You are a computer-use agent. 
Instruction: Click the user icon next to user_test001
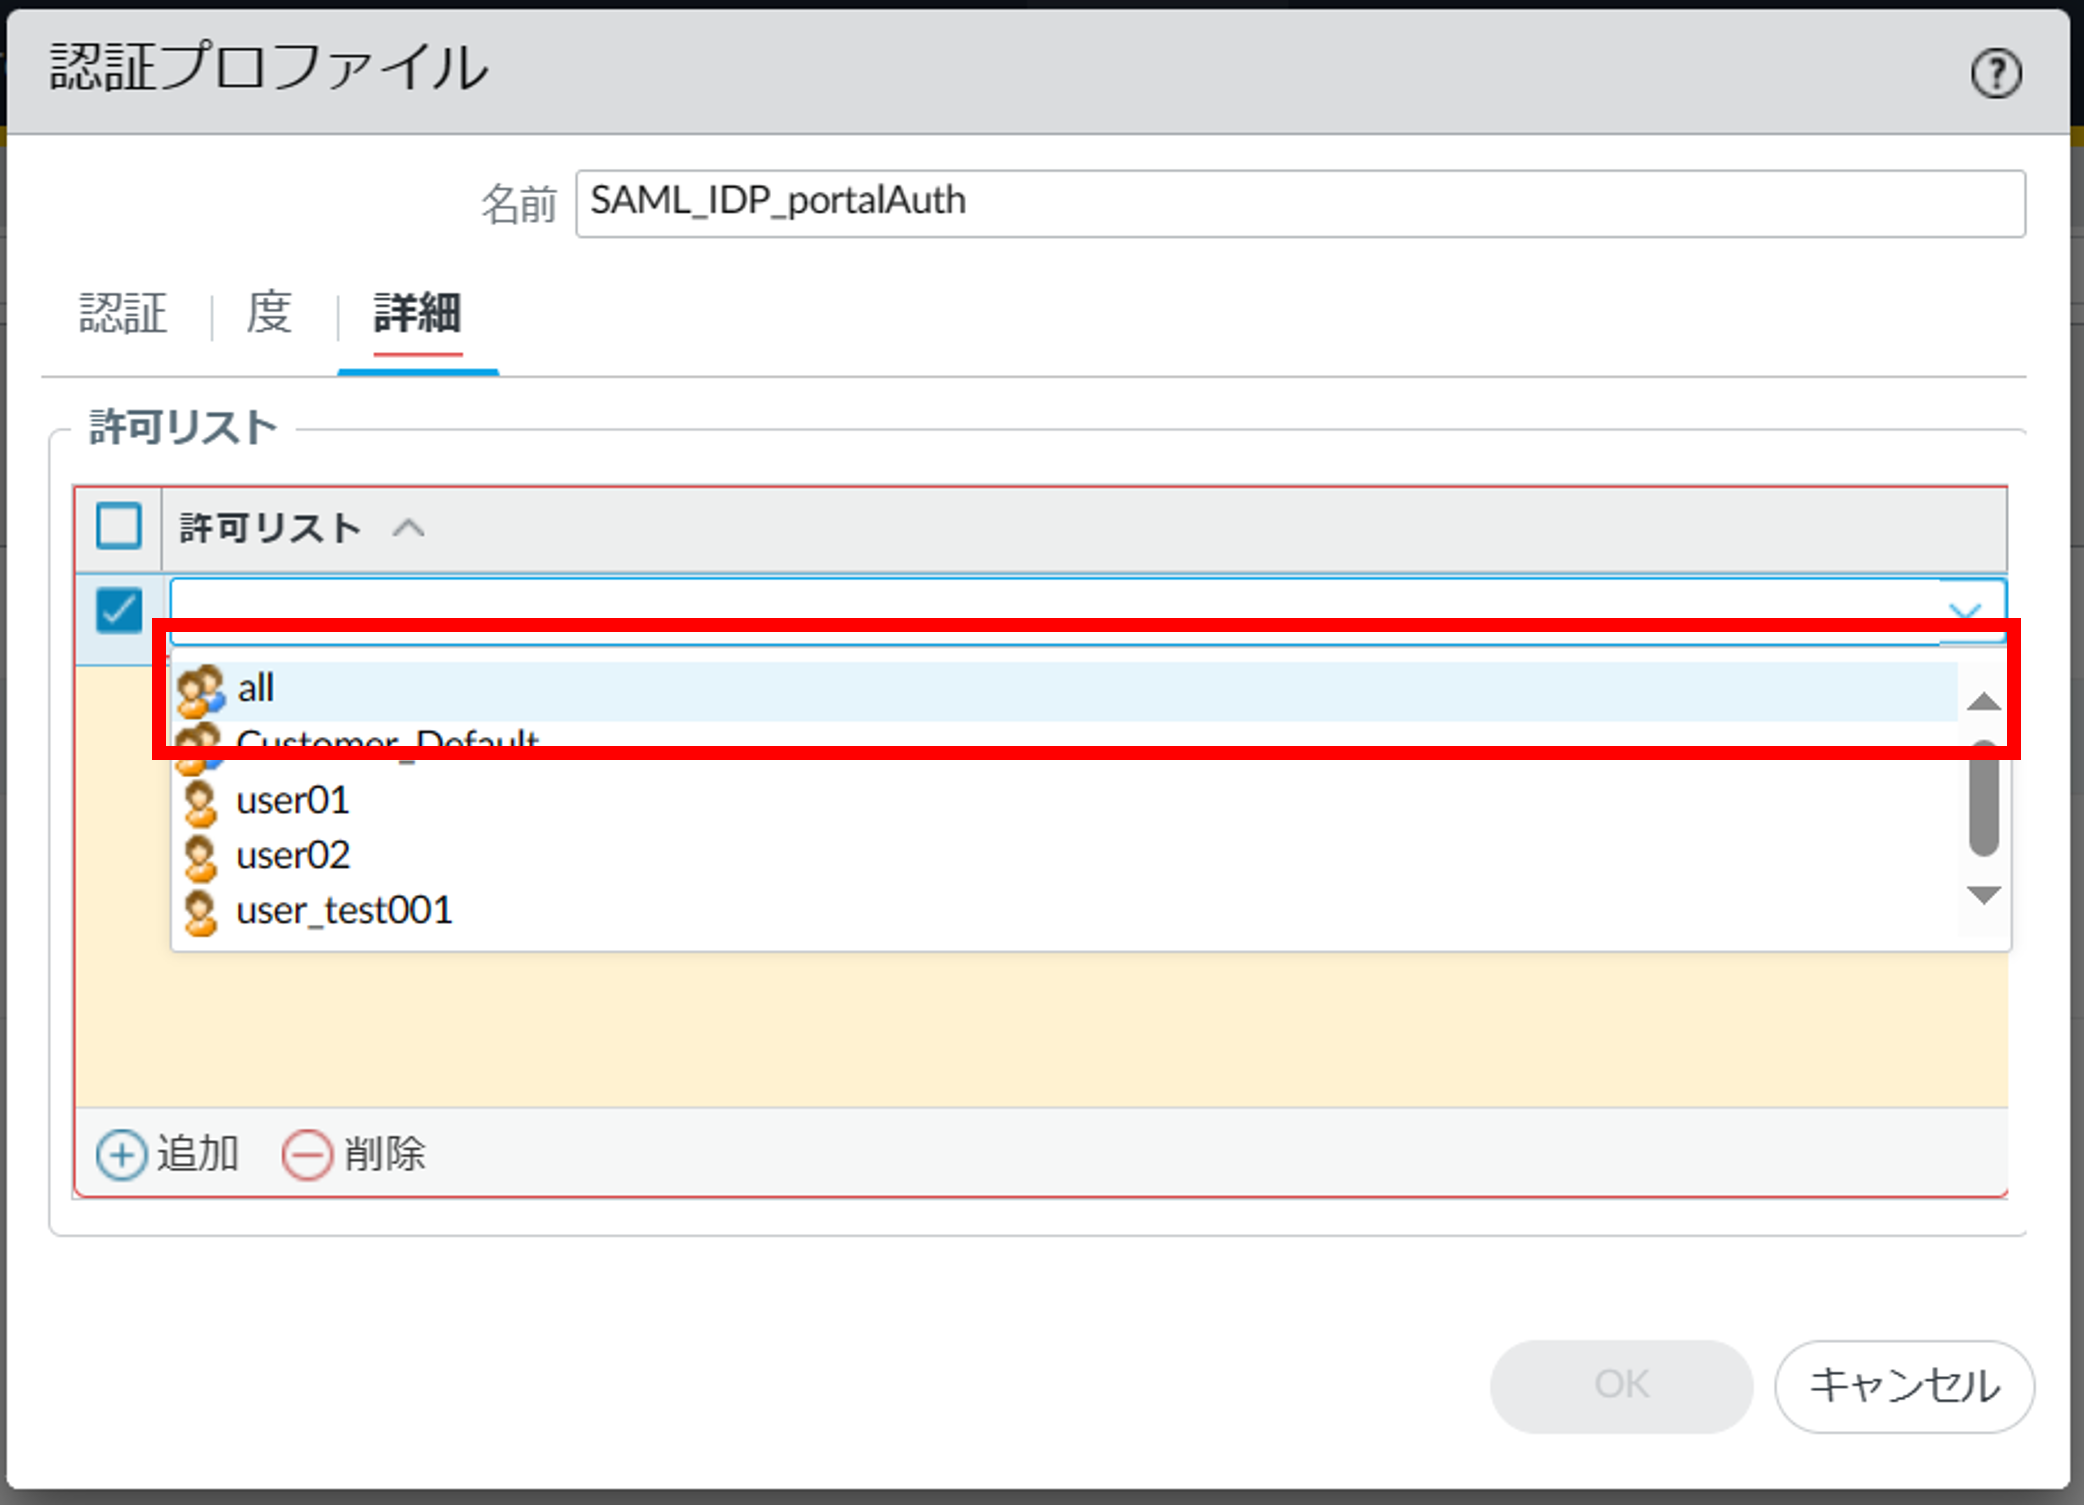(200, 912)
